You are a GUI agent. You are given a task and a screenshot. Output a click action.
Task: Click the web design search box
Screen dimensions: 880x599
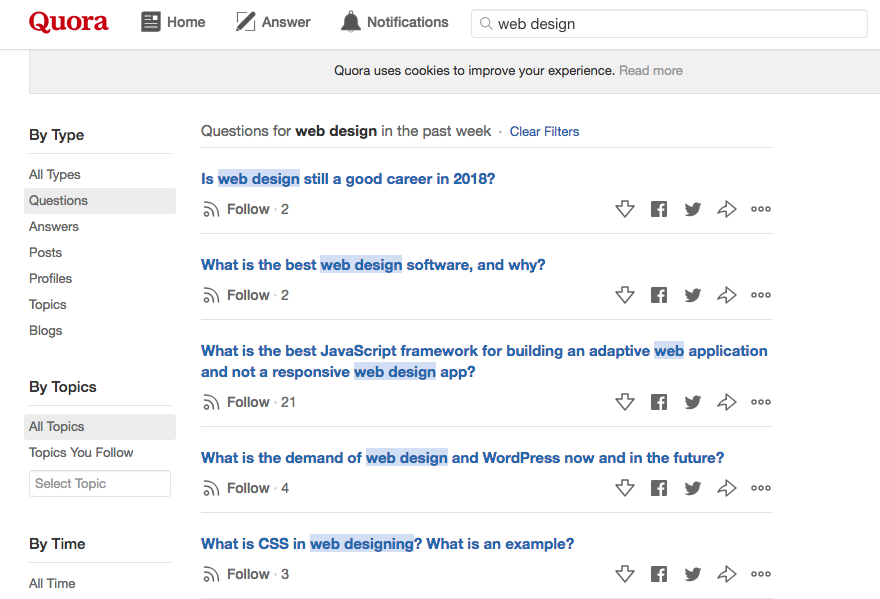point(670,24)
